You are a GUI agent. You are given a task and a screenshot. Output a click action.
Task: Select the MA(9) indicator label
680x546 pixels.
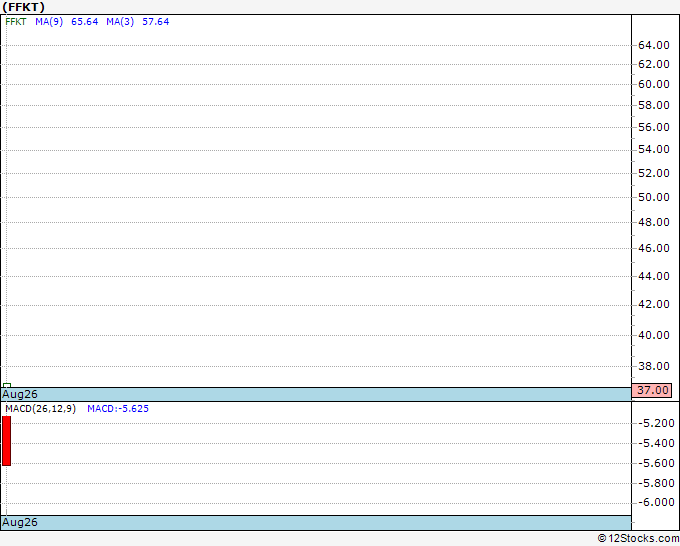click(x=49, y=22)
